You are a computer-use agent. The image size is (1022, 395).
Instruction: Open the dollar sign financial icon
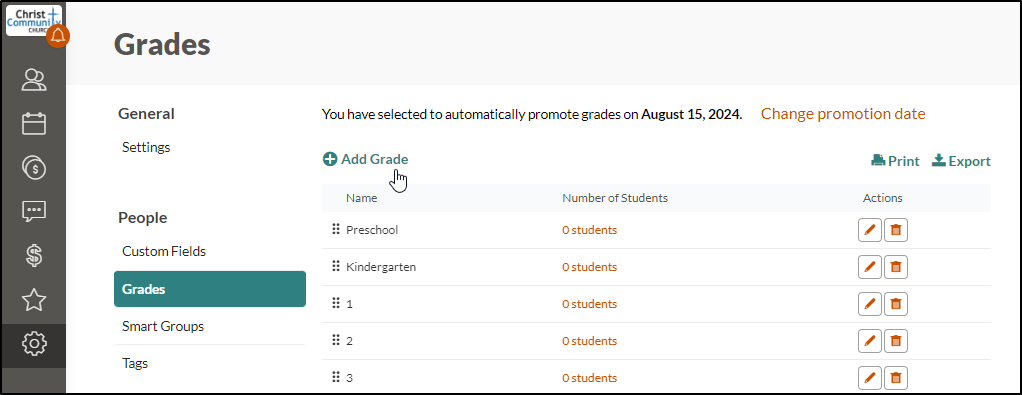(x=34, y=255)
